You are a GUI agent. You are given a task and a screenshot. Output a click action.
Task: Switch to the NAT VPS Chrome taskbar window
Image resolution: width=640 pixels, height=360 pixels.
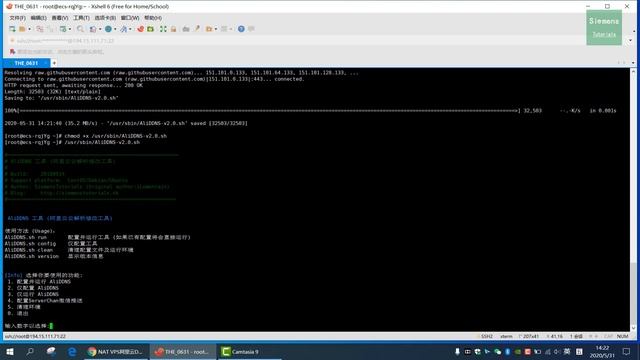pyautogui.click(x=116, y=351)
